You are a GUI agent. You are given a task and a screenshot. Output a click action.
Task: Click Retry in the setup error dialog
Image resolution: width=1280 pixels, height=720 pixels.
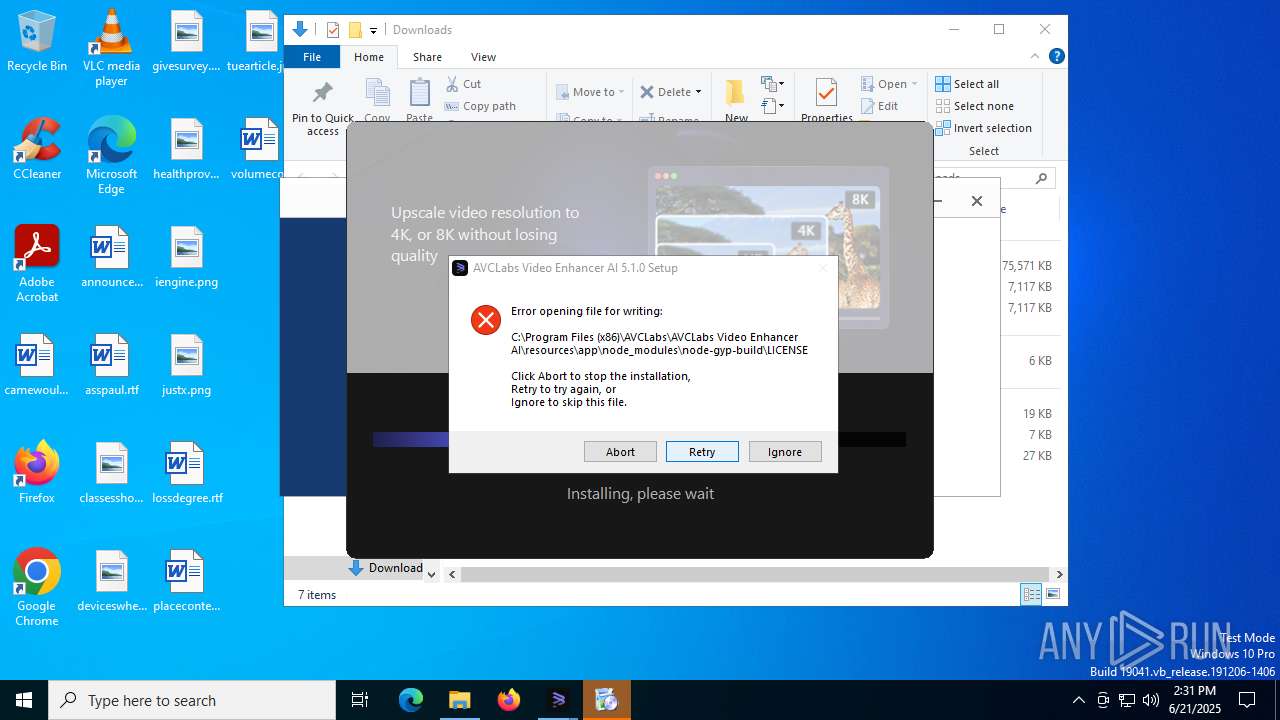[702, 452]
